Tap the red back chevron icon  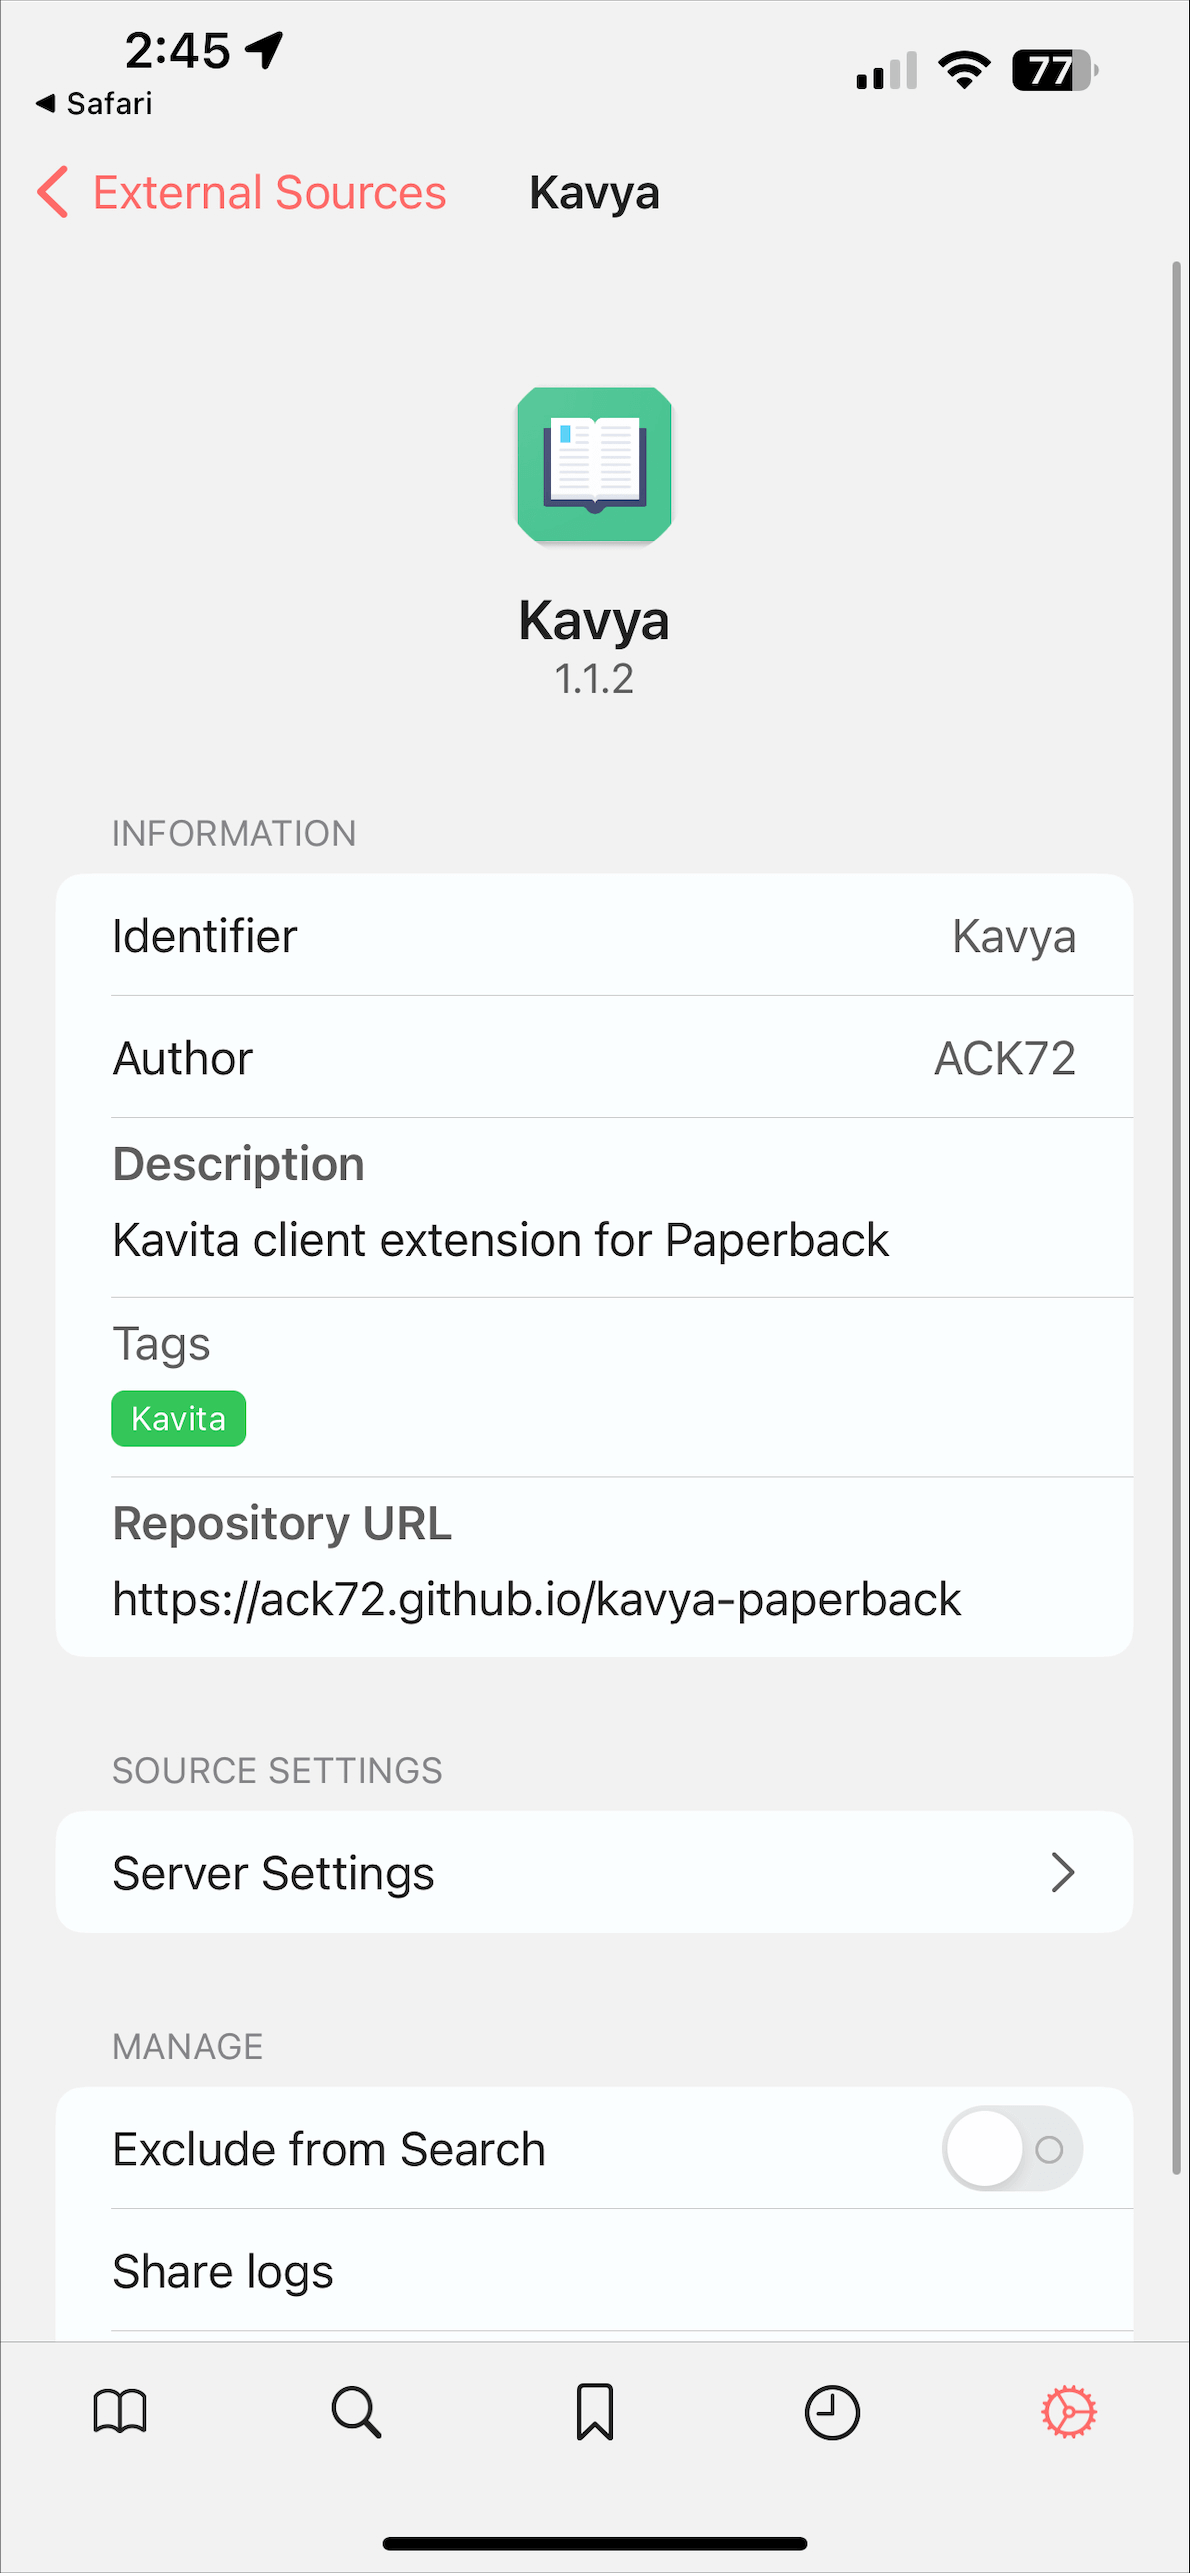tap(53, 192)
